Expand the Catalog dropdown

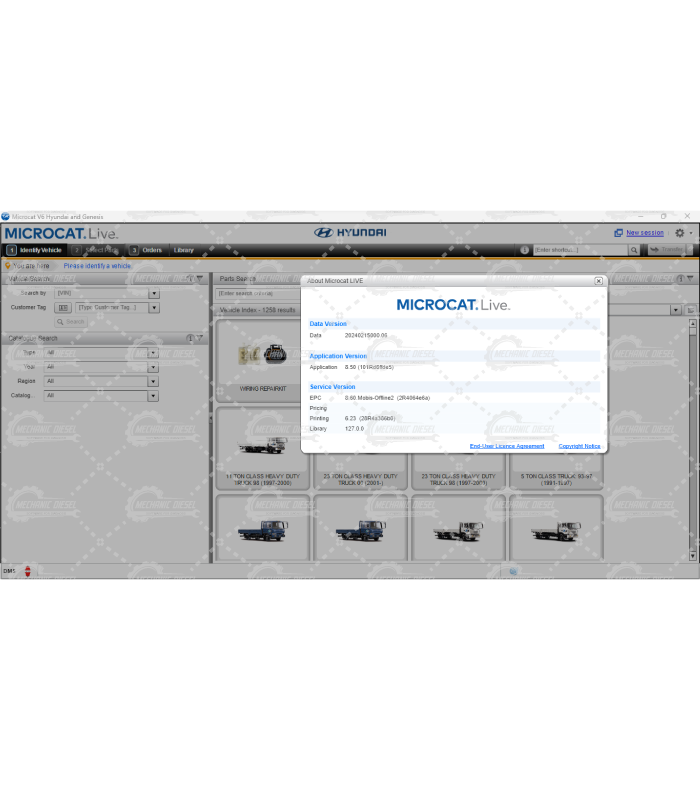click(153, 396)
